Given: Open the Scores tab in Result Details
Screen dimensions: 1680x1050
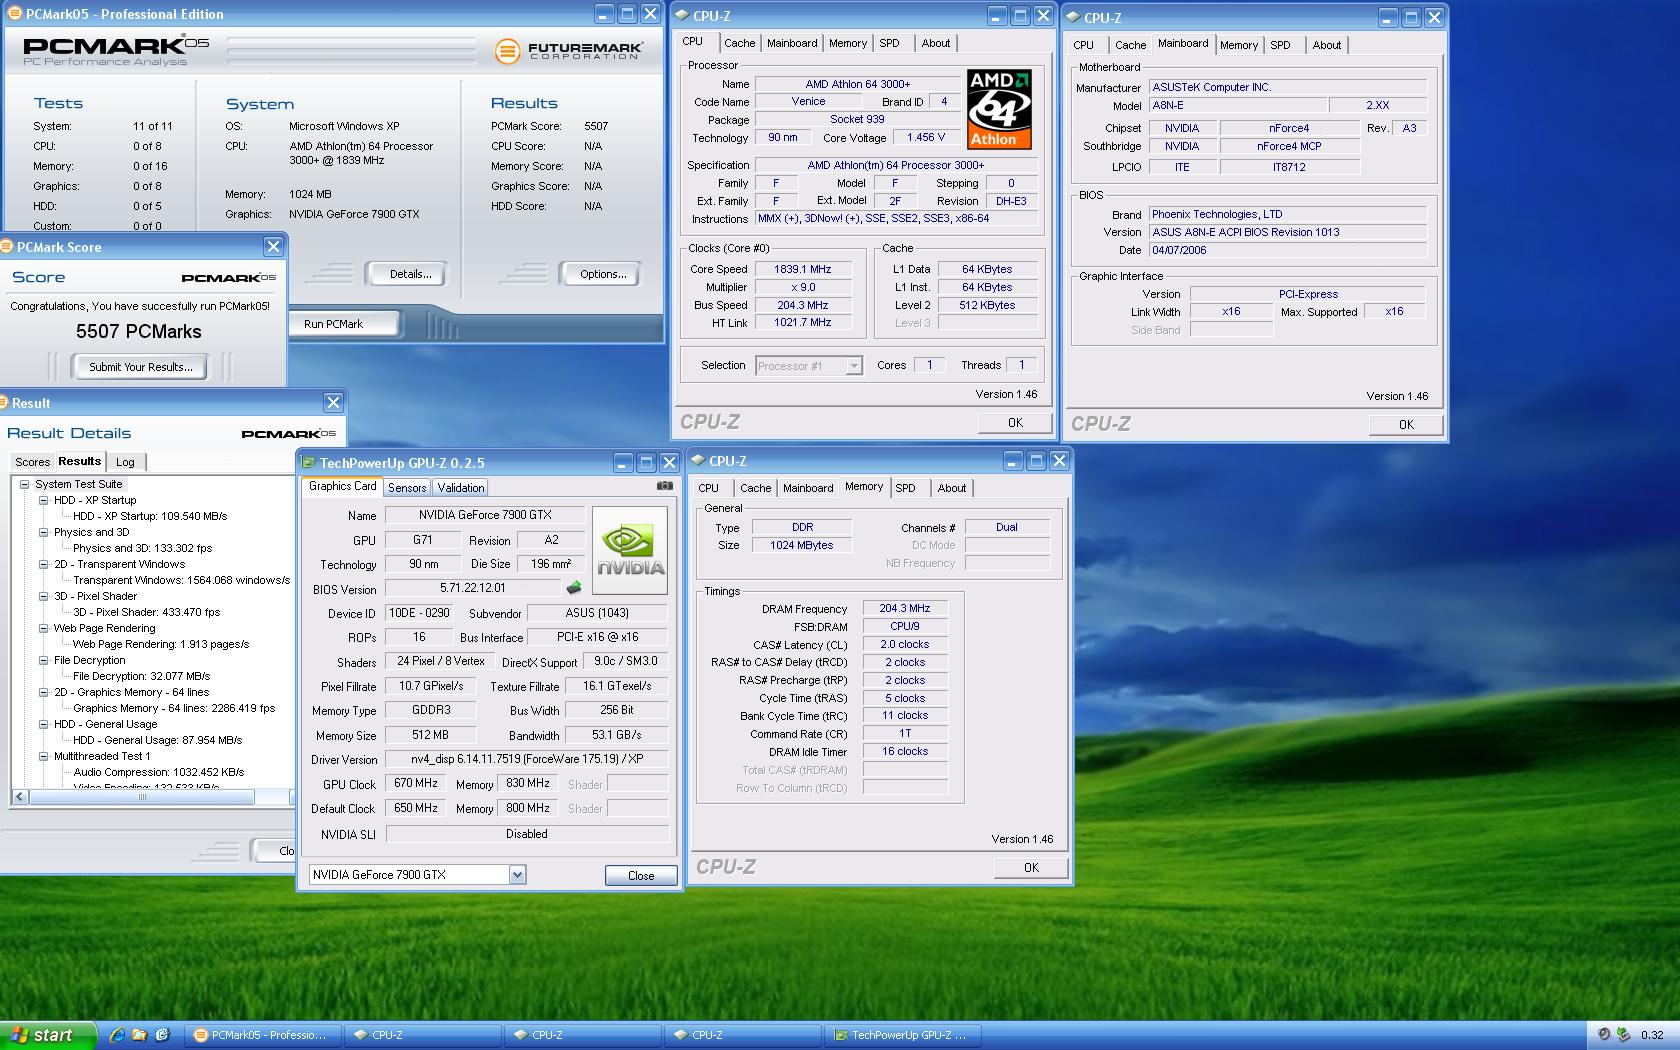Looking at the screenshot, I should pyautogui.click(x=32, y=462).
